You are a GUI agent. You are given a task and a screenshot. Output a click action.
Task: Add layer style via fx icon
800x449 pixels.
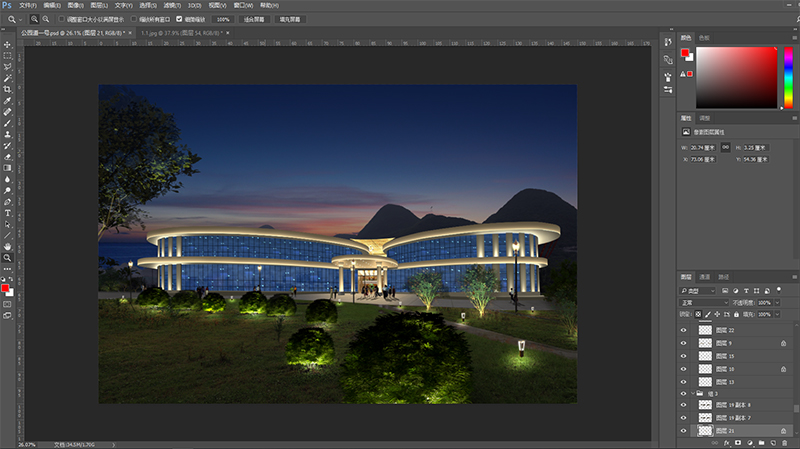click(x=724, y=442)
